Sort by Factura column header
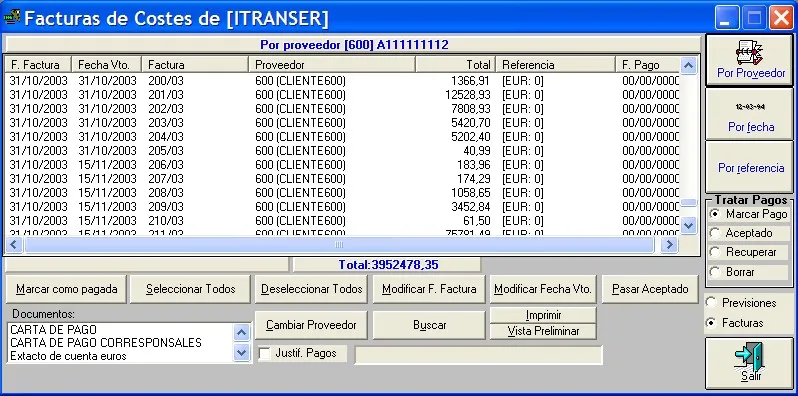The image size is (798, 396). coord(195,65)
